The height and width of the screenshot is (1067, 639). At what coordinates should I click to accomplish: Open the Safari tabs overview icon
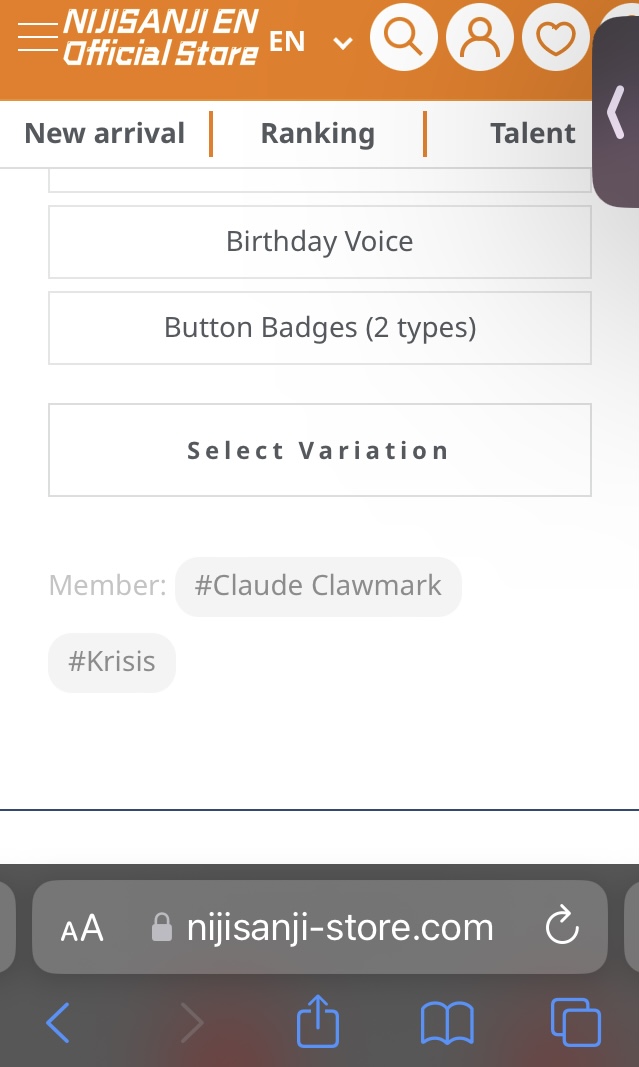576,1023
